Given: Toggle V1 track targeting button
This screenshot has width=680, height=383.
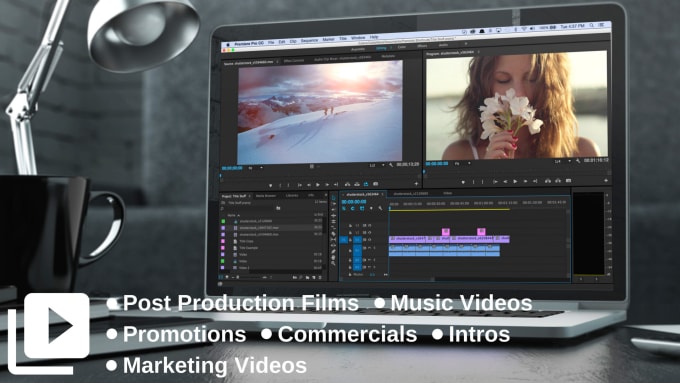Looking at the screenshot, I should [x=357, y=239].
